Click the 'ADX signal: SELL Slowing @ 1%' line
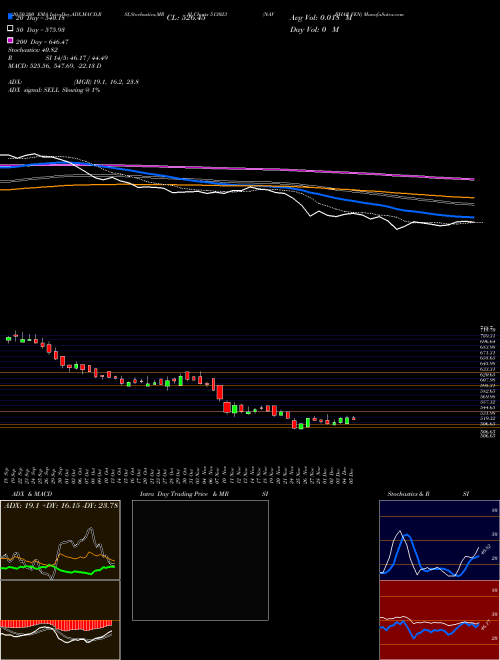500x660 pixels. tap(54, 90)
